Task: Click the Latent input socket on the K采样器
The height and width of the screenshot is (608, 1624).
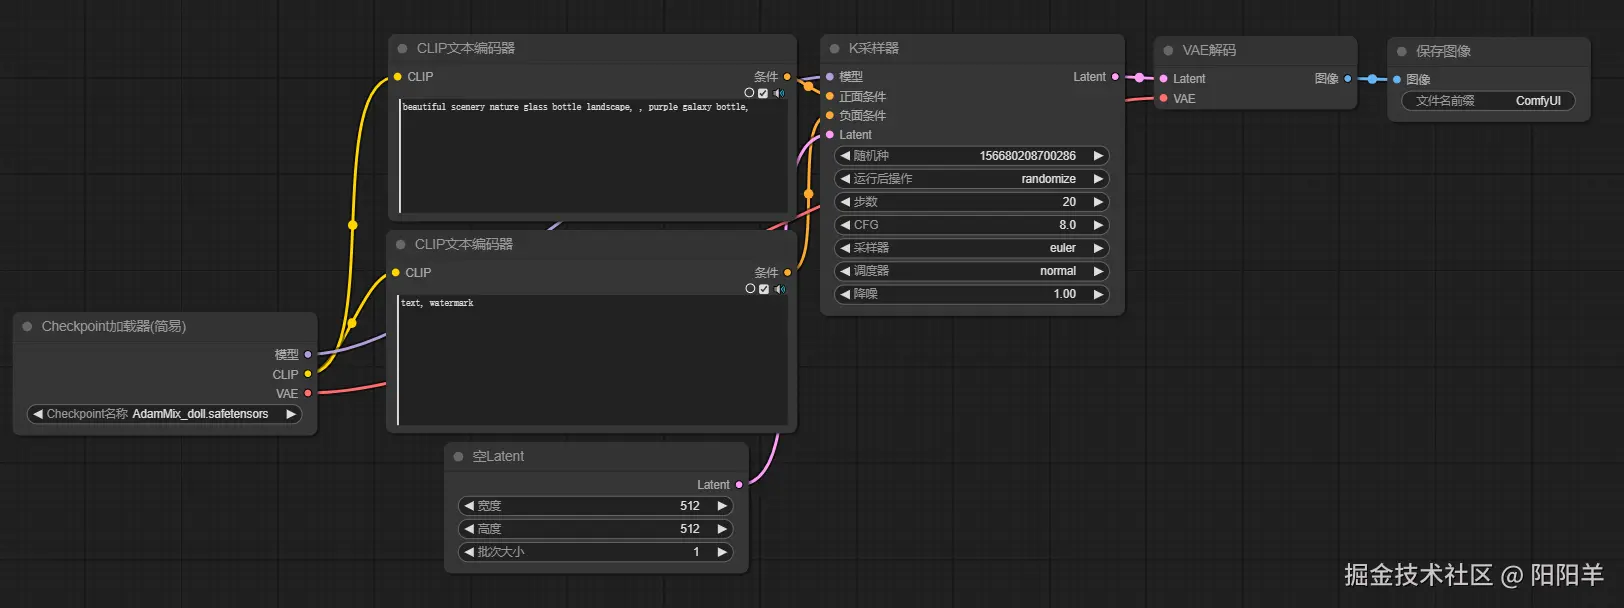Action: pyautogui.click(x=830, y=134)
